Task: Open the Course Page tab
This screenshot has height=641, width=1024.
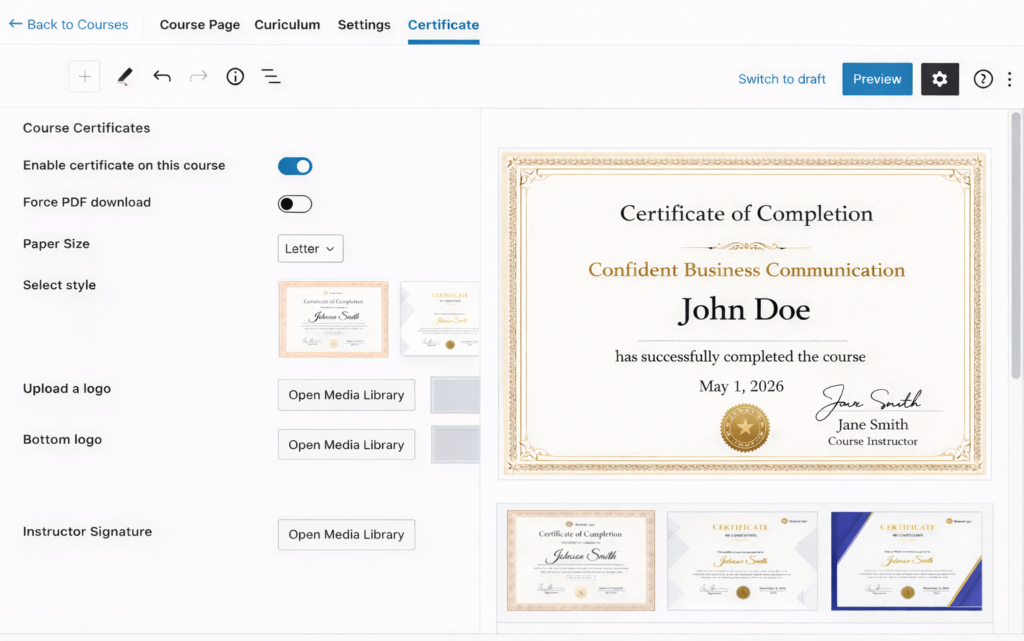Action: (x=199, y=24)
